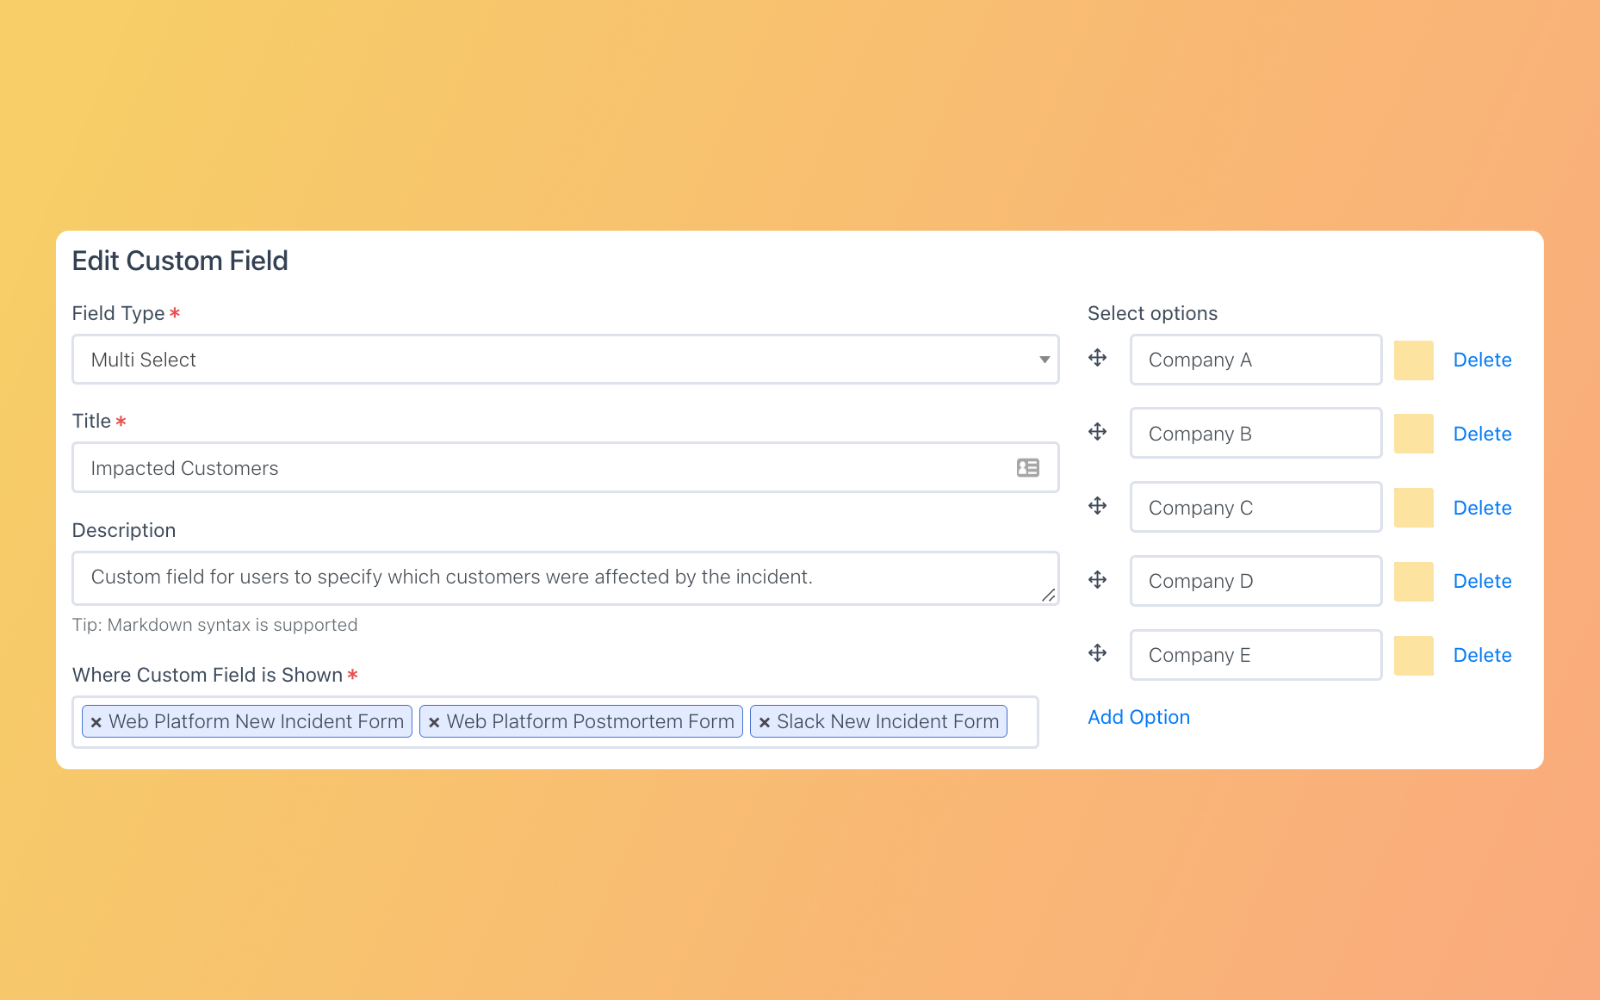Delete the Company C option

tap(1483, 507)
